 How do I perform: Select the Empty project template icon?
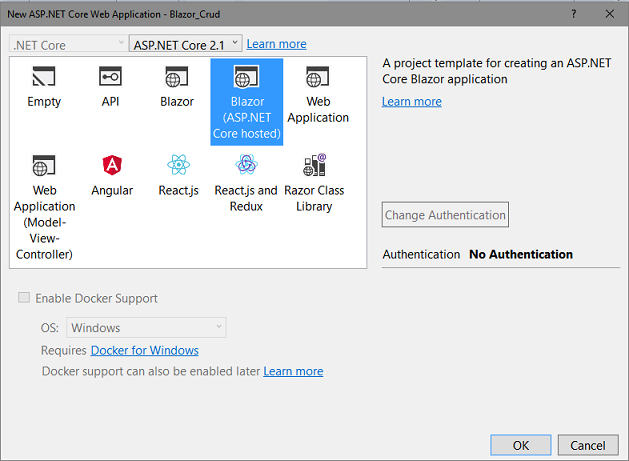point(44,76)
